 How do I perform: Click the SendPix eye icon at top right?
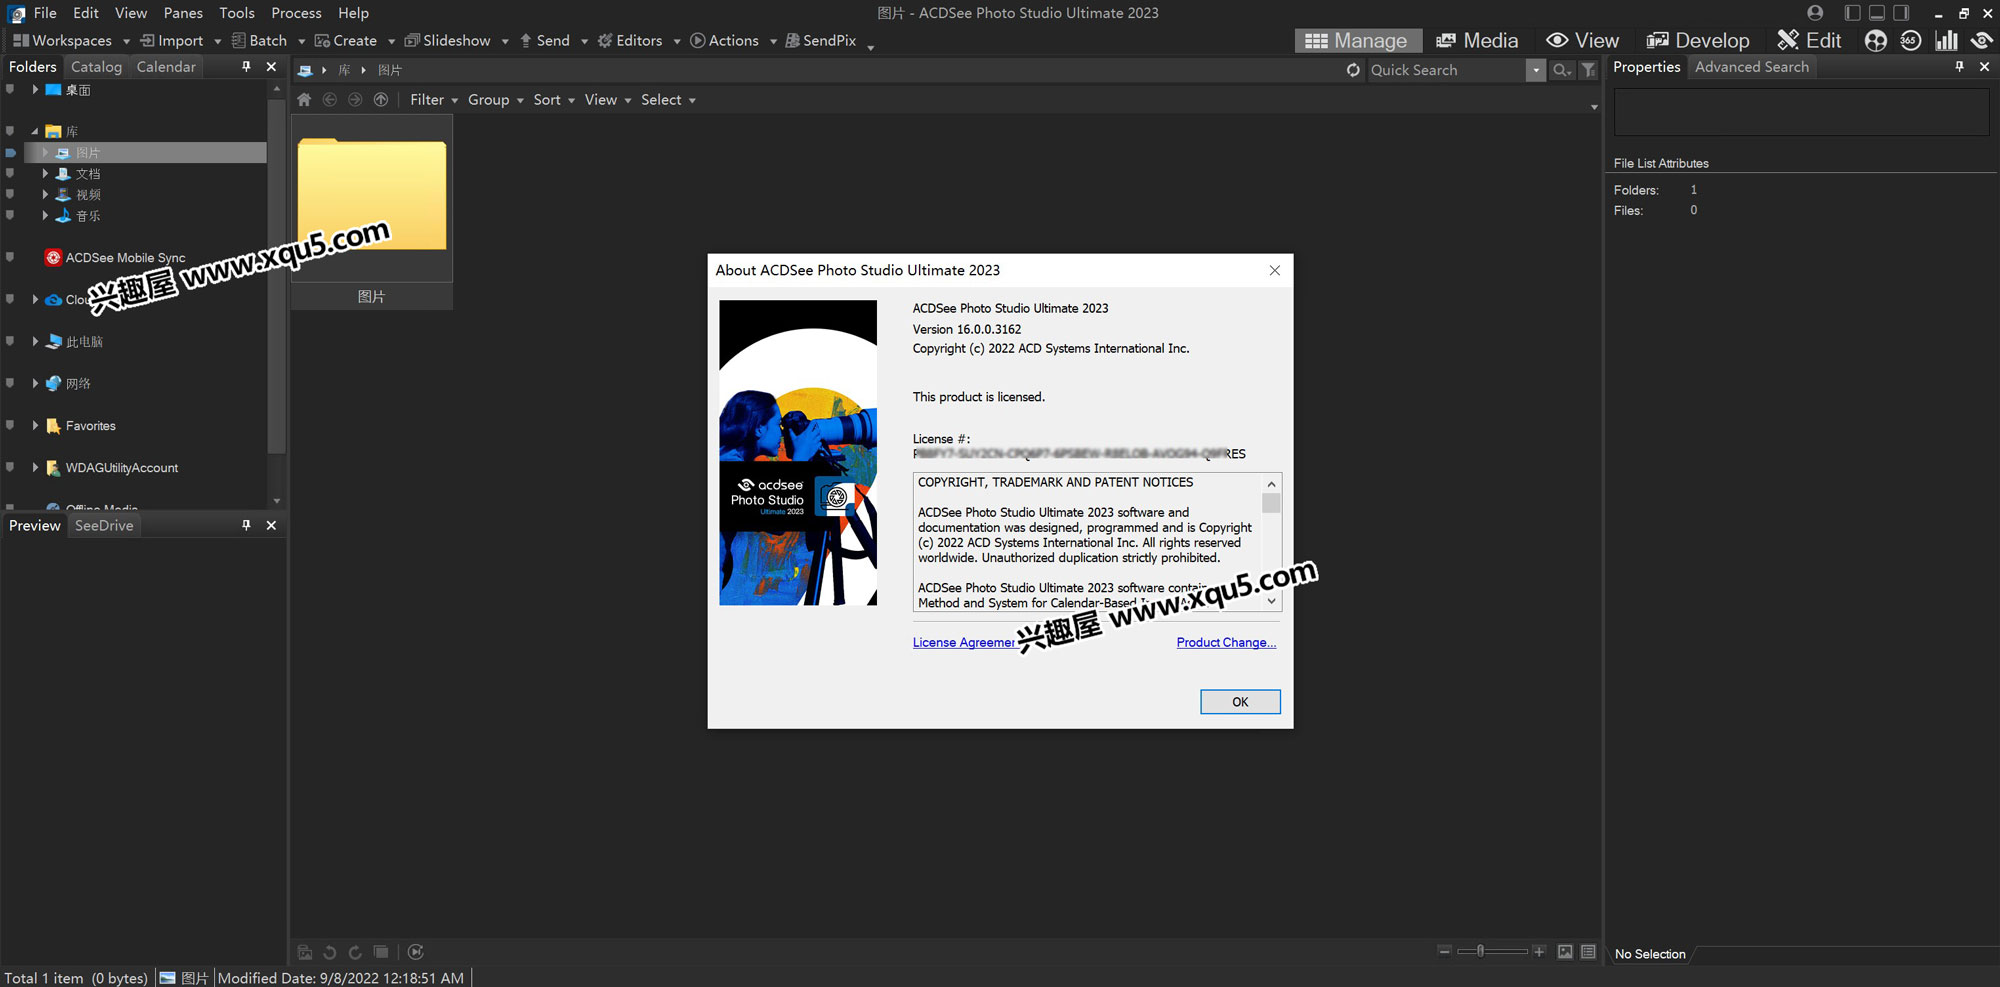[1981, 41]
